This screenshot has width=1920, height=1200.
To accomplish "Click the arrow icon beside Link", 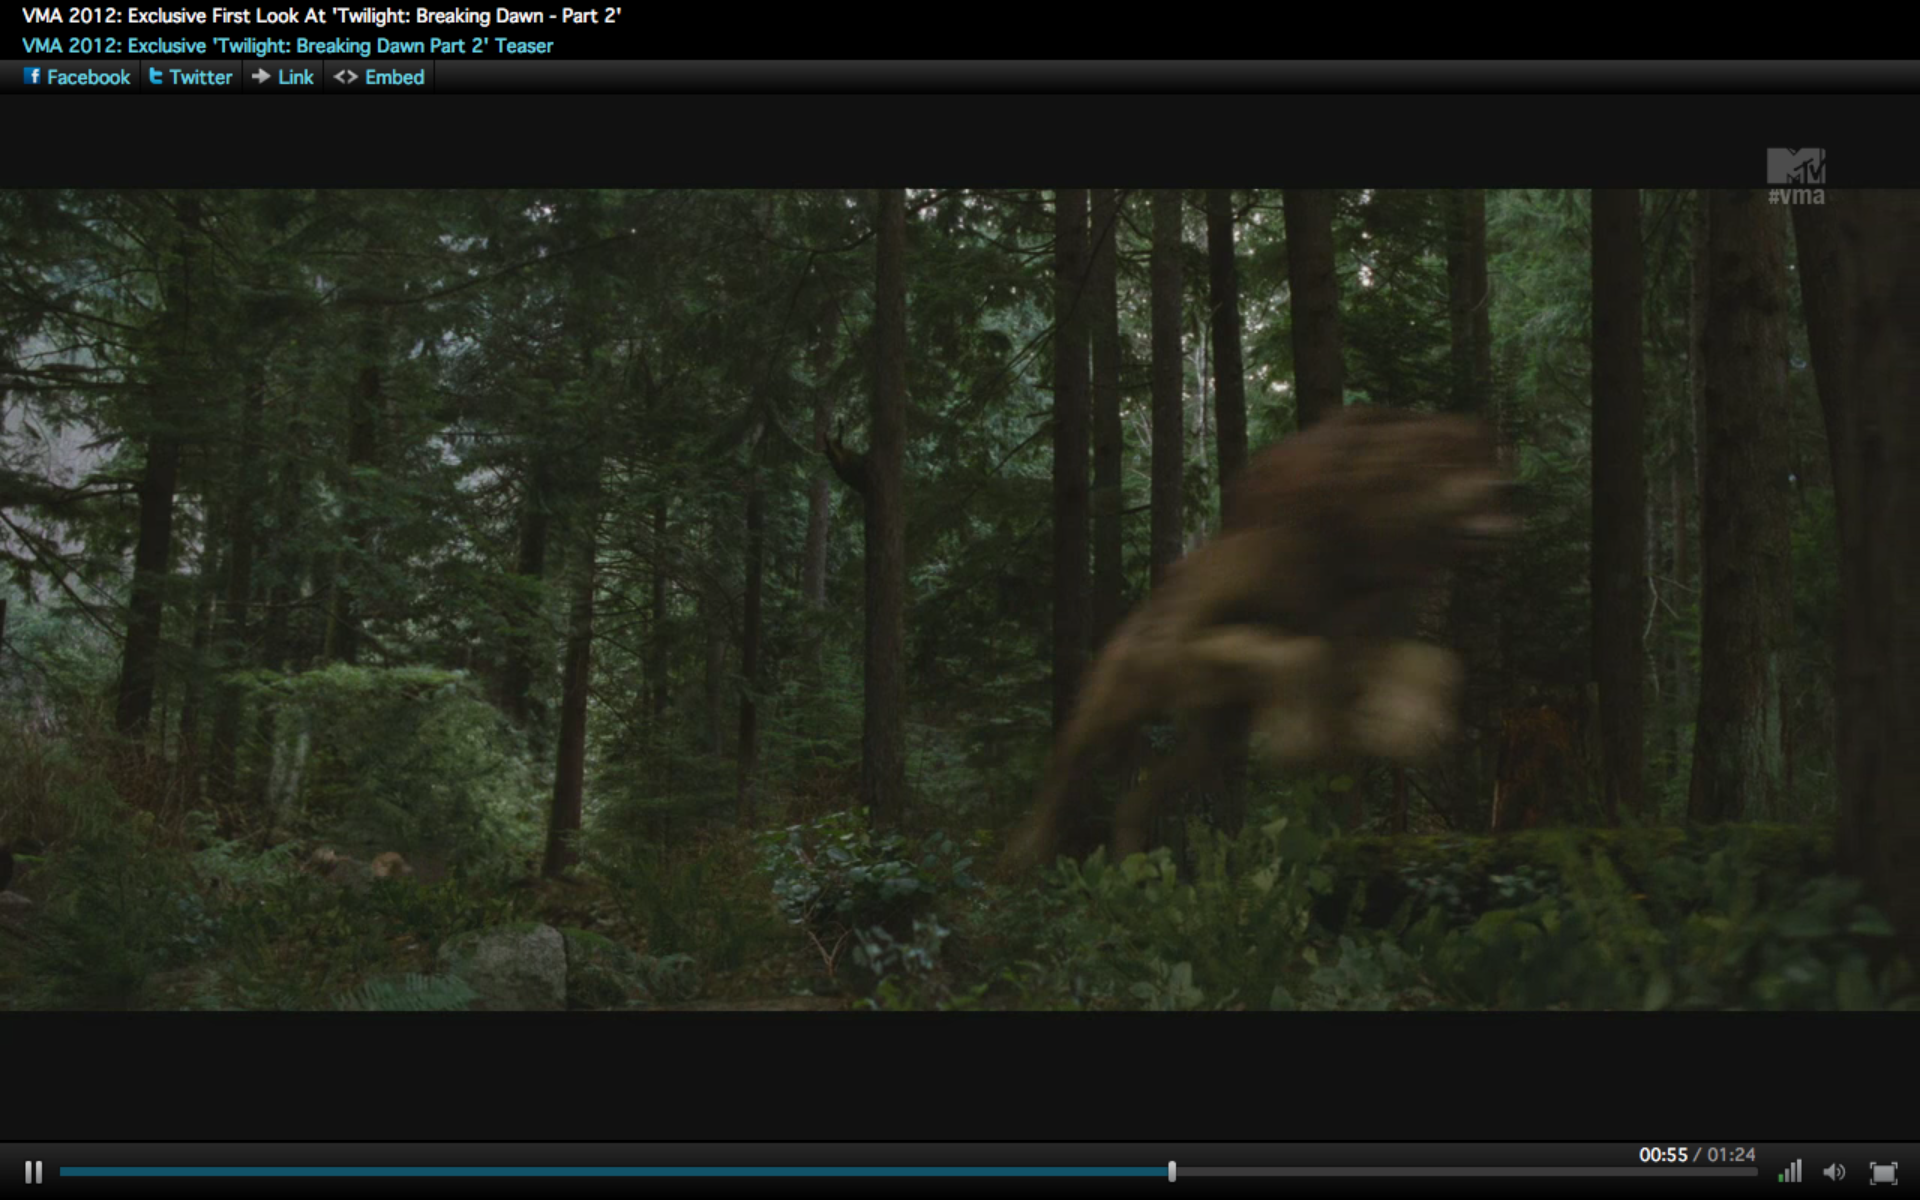I will pos(261,76).
